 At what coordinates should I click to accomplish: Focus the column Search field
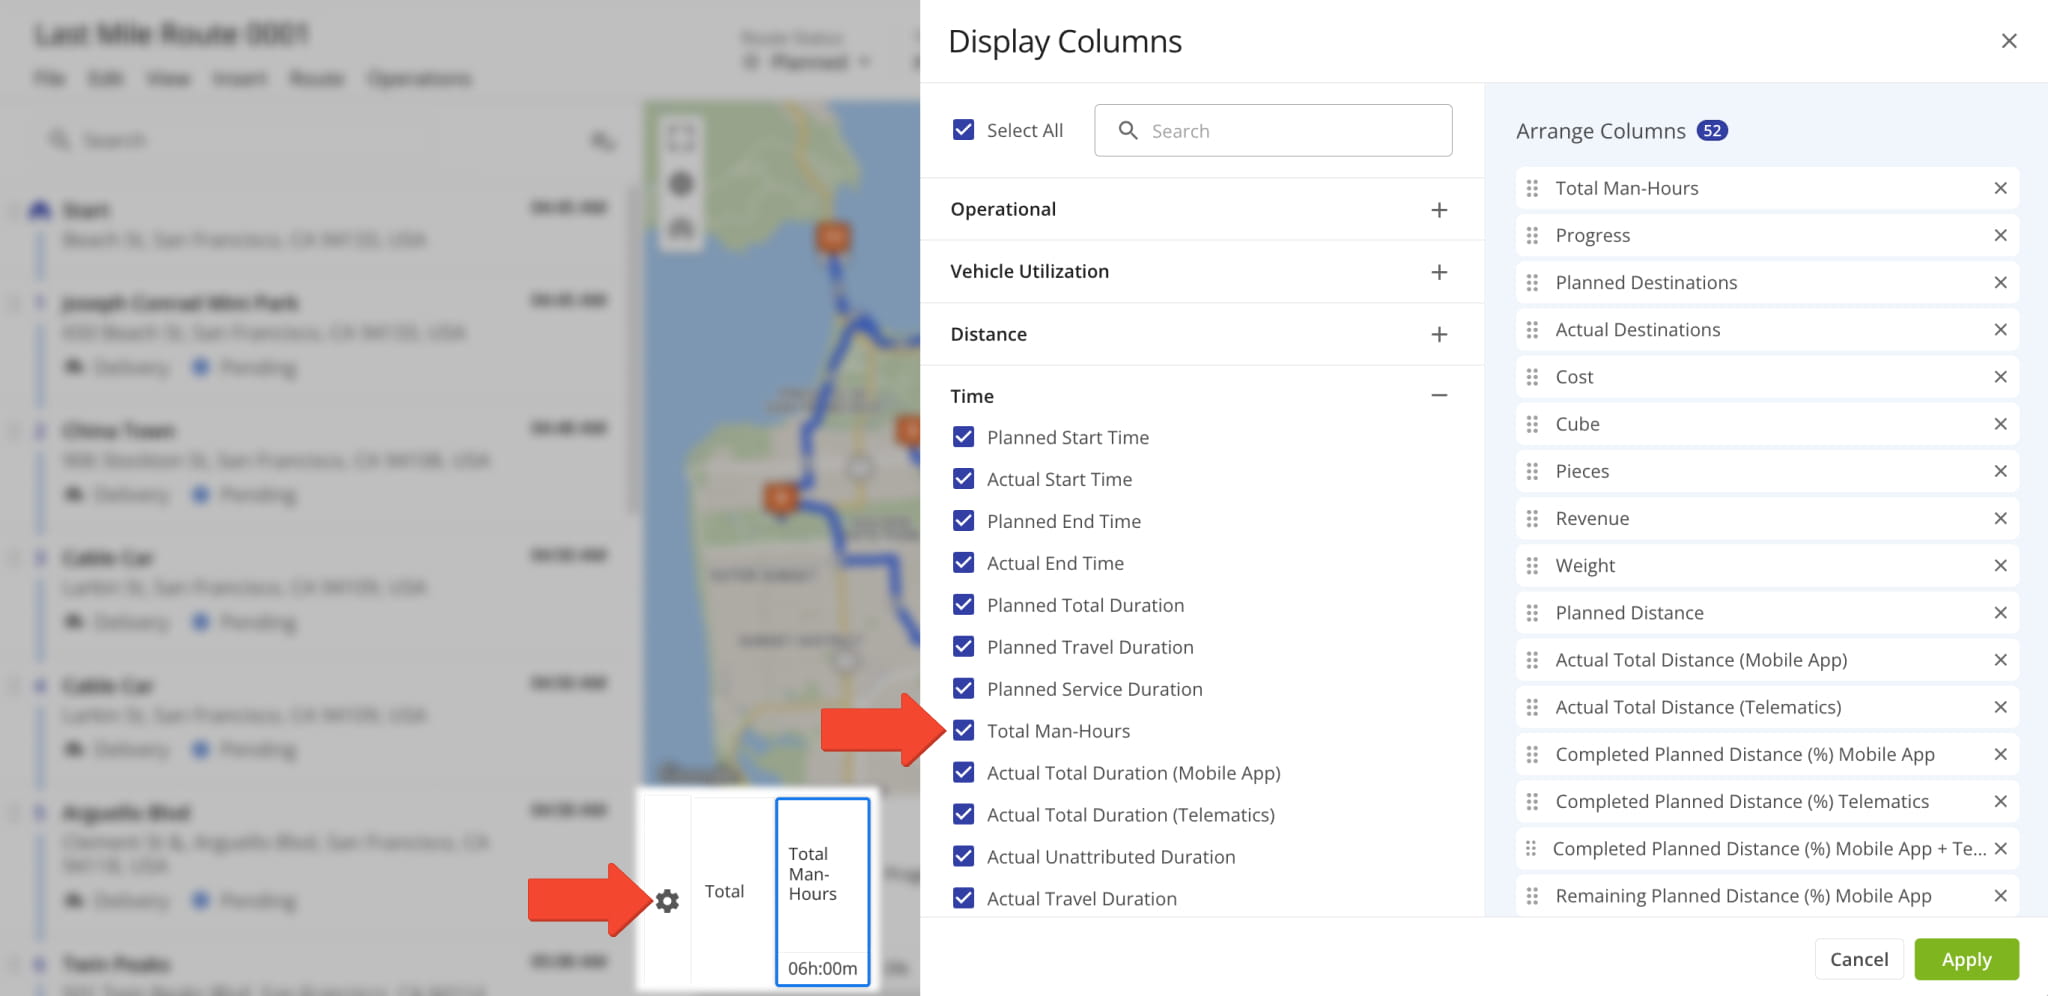(1290, 131)
